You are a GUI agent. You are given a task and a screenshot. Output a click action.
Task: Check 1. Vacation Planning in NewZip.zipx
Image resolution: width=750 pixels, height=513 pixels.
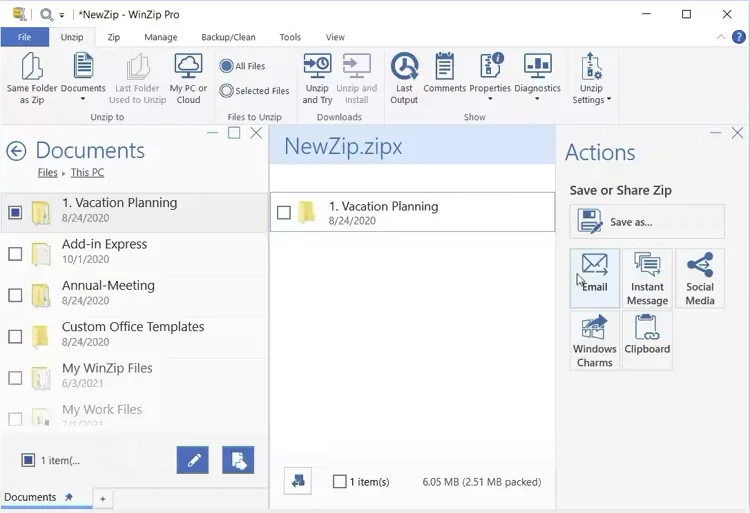(x=284, y=212)
